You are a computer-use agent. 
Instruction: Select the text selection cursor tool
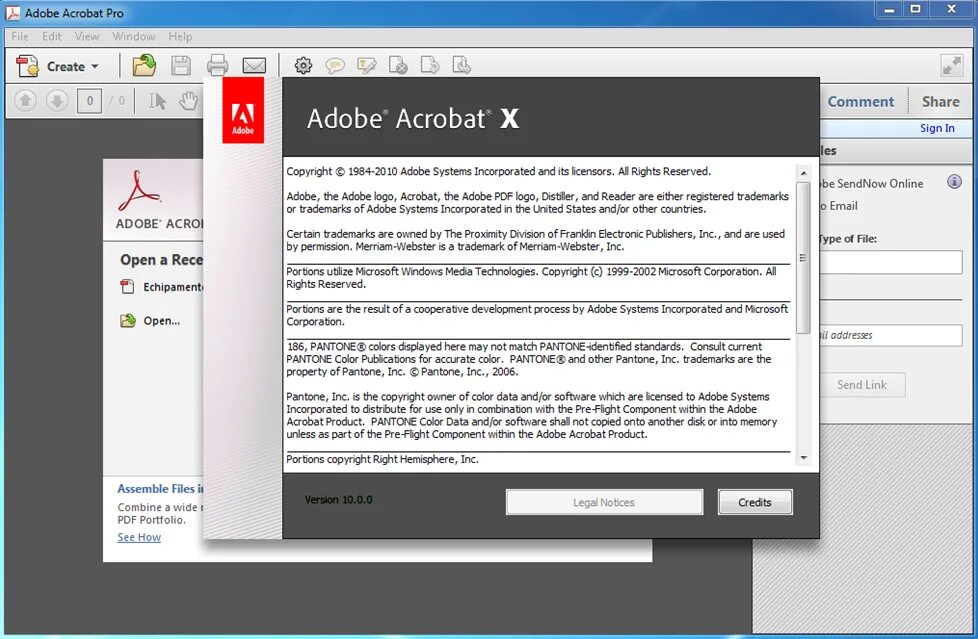pos(157,100)
